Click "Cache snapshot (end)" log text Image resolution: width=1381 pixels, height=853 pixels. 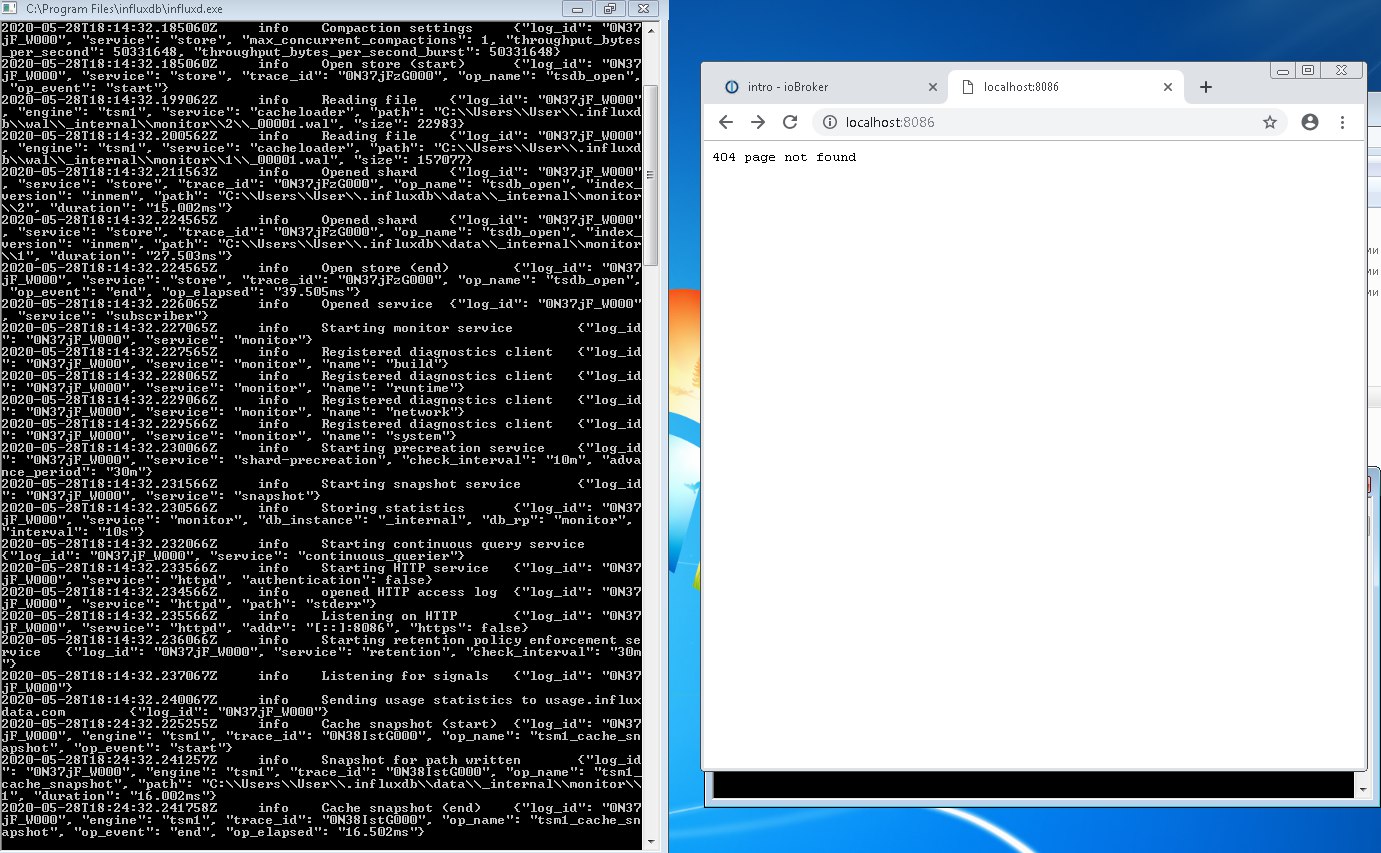click(x=401, y=808)
